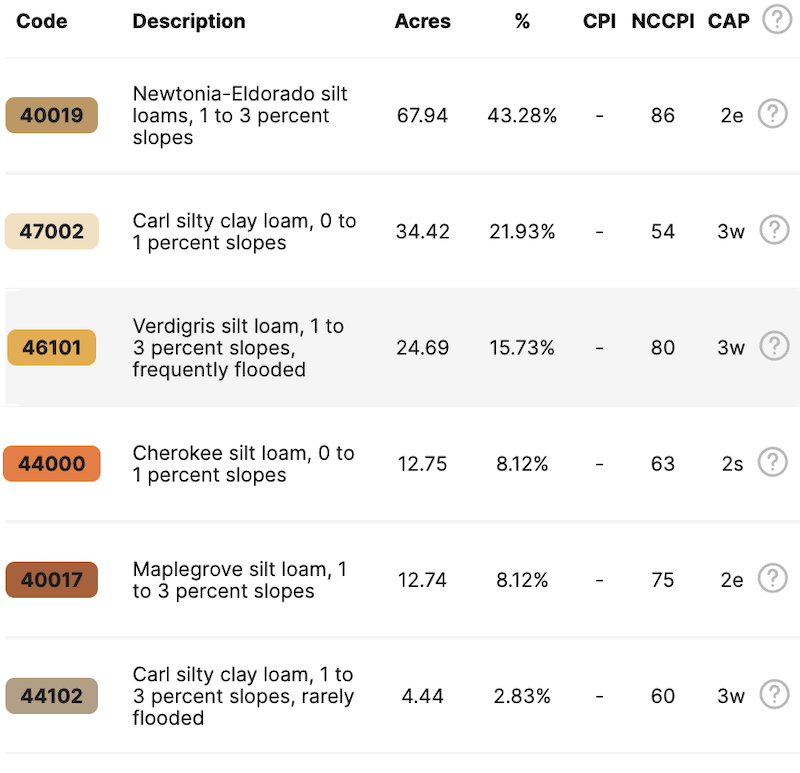Click the CAP column header
Viewport: 800px width, 773px height.
[728, 21]
